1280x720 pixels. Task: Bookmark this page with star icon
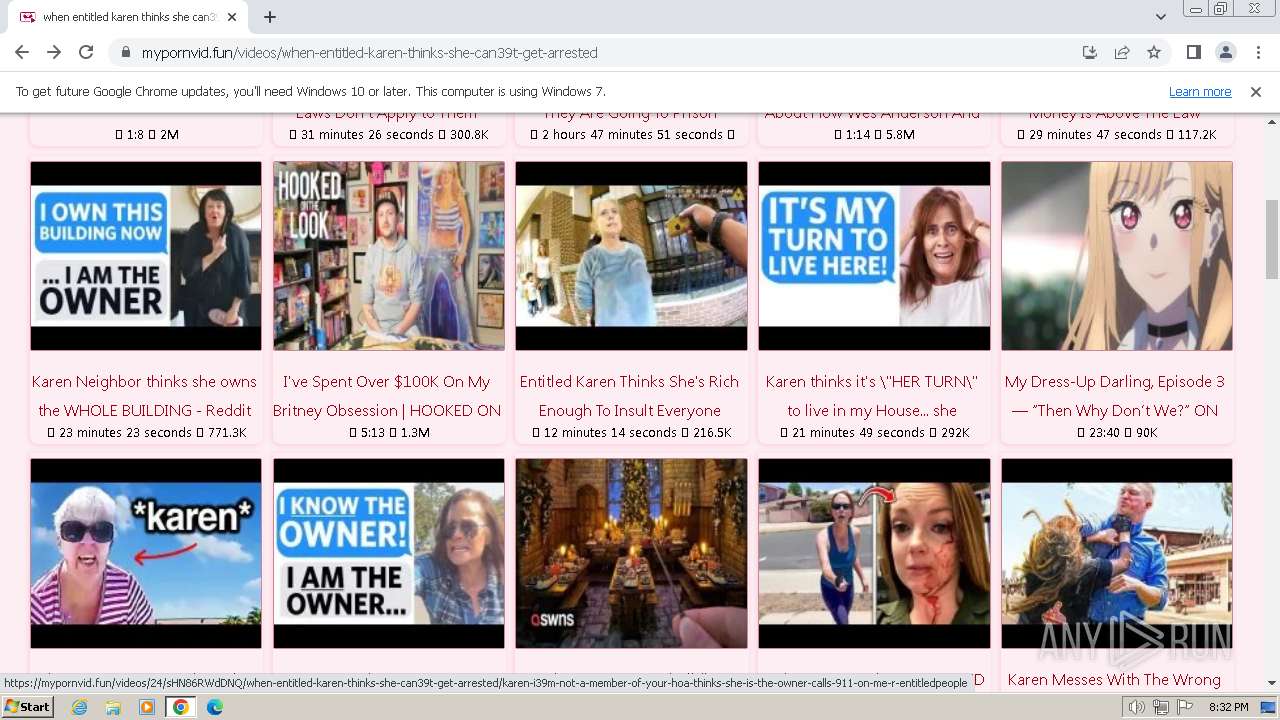point(1154,52)
